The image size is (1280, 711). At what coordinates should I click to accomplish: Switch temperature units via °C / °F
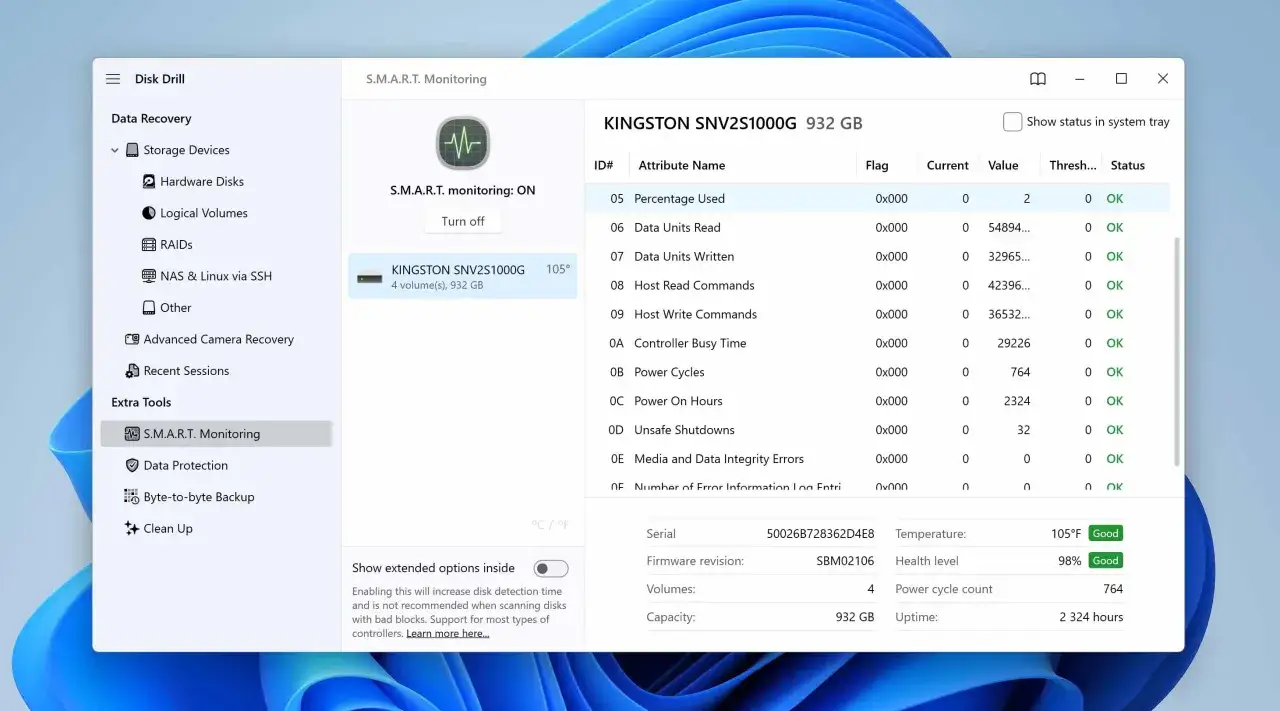550,525
